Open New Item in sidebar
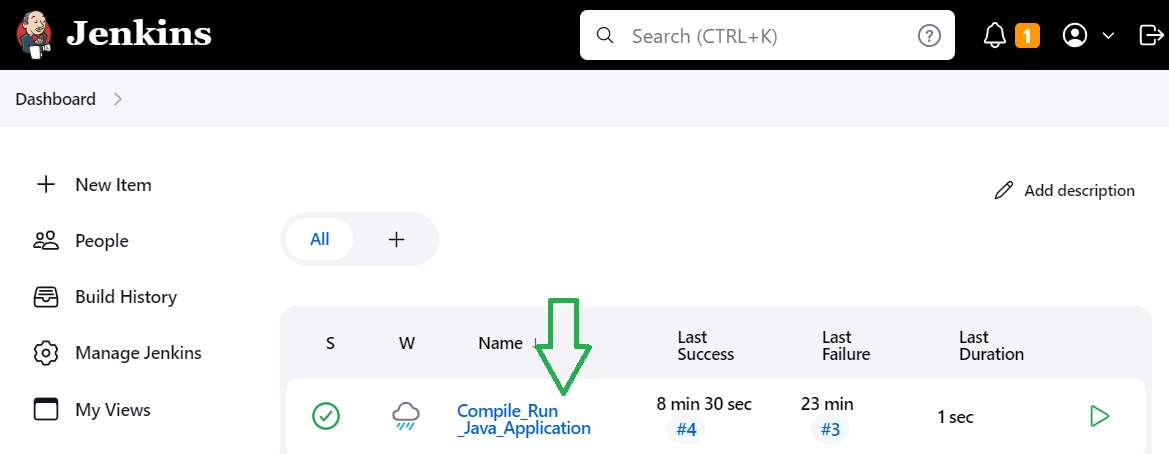Image resolution: width=1169 pixels, height=454 pixels. tap(94, 185)
